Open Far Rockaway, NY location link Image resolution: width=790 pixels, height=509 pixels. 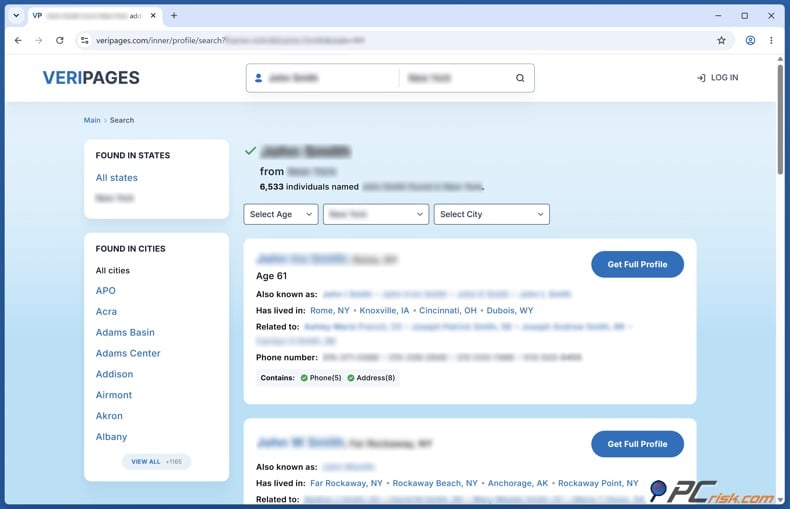coord(346,483)
